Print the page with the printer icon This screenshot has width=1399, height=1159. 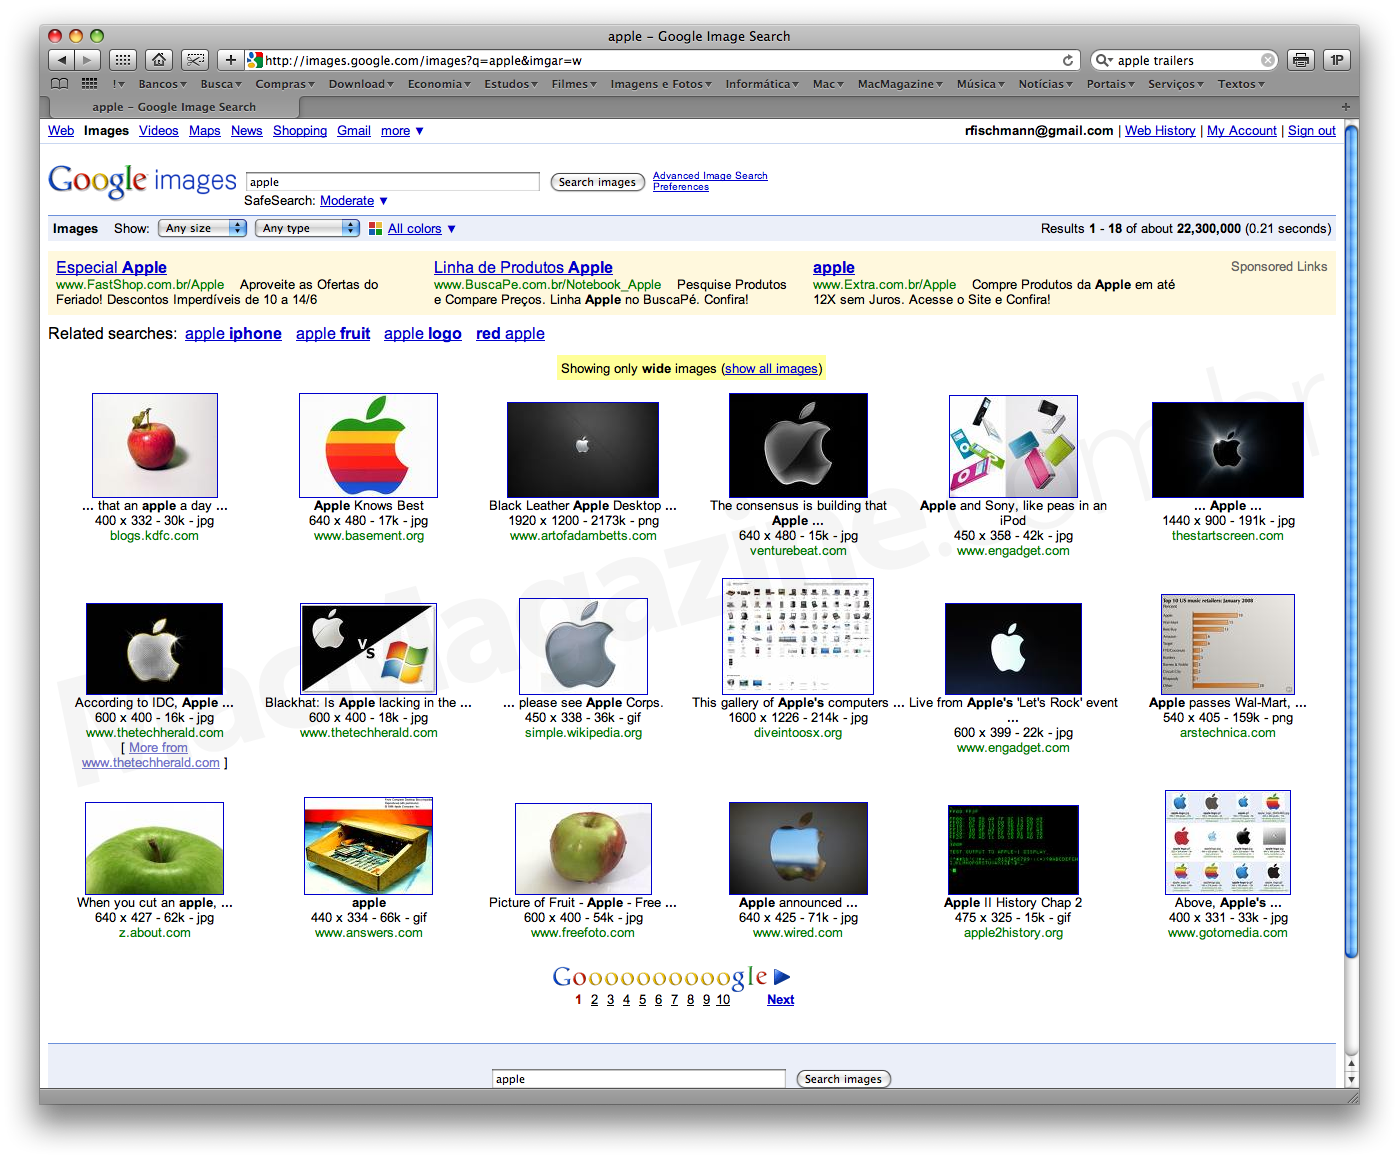[1301, 60]
